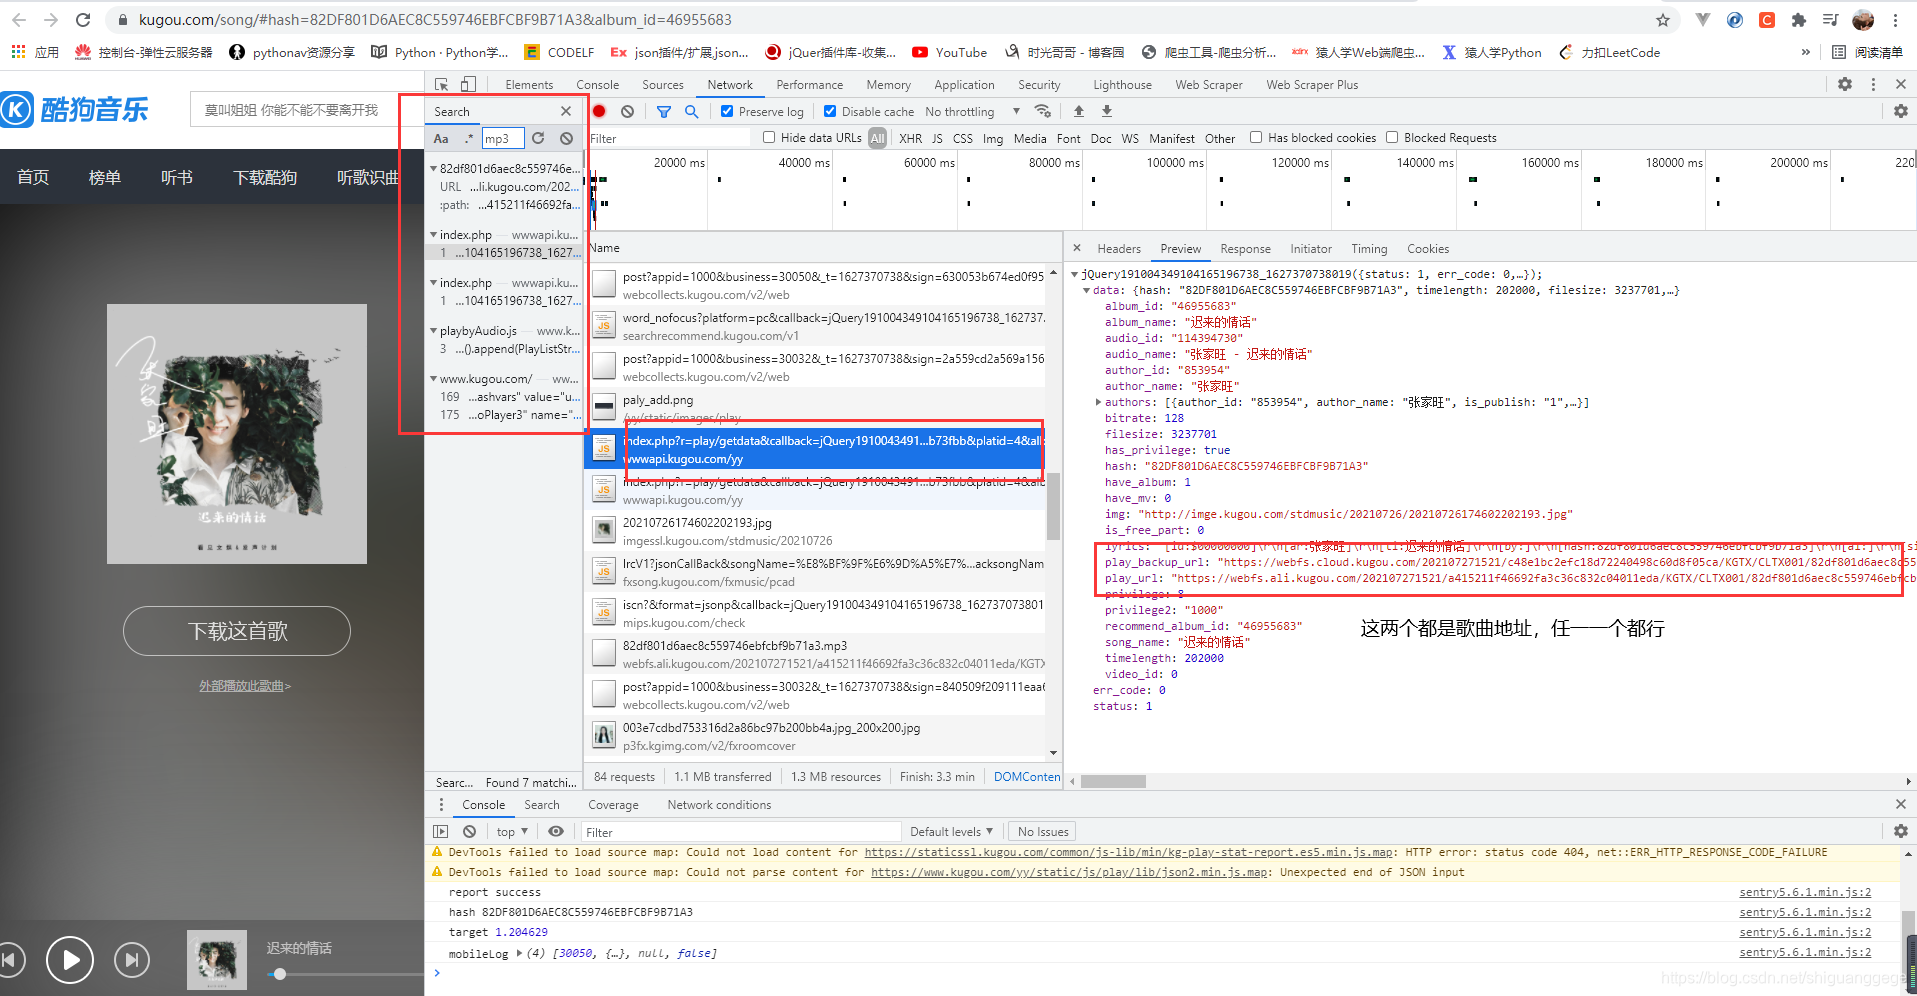This screenshot has height=996, width=1917.
Task: Click the Export HAR download arrow
Action: point(1107,111)
